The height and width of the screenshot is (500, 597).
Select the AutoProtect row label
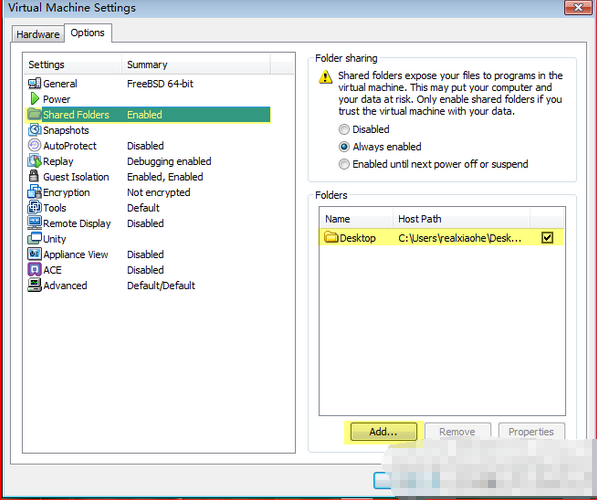(70, 145)
